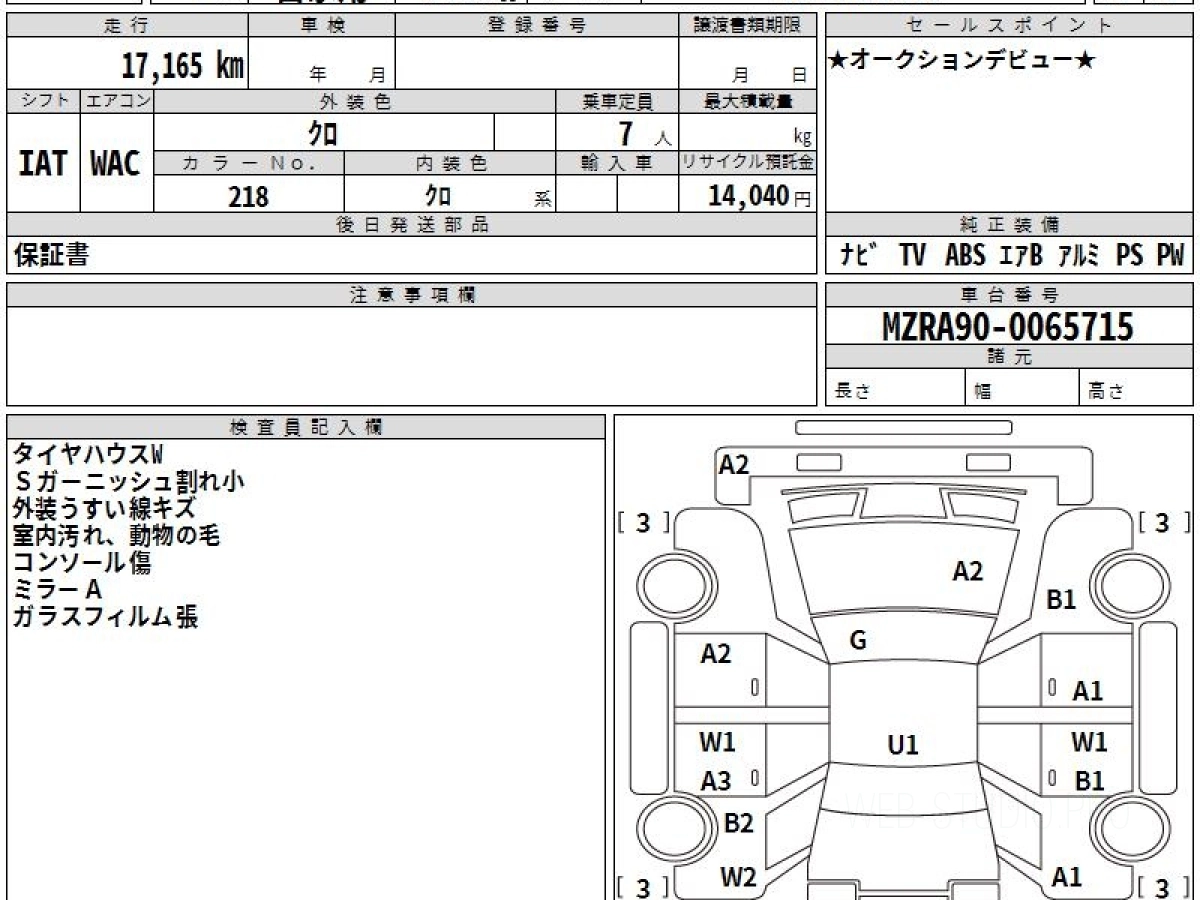Select the 高さ dimension label
The image size is (1200, 900).
click(x=1107, y=393)
